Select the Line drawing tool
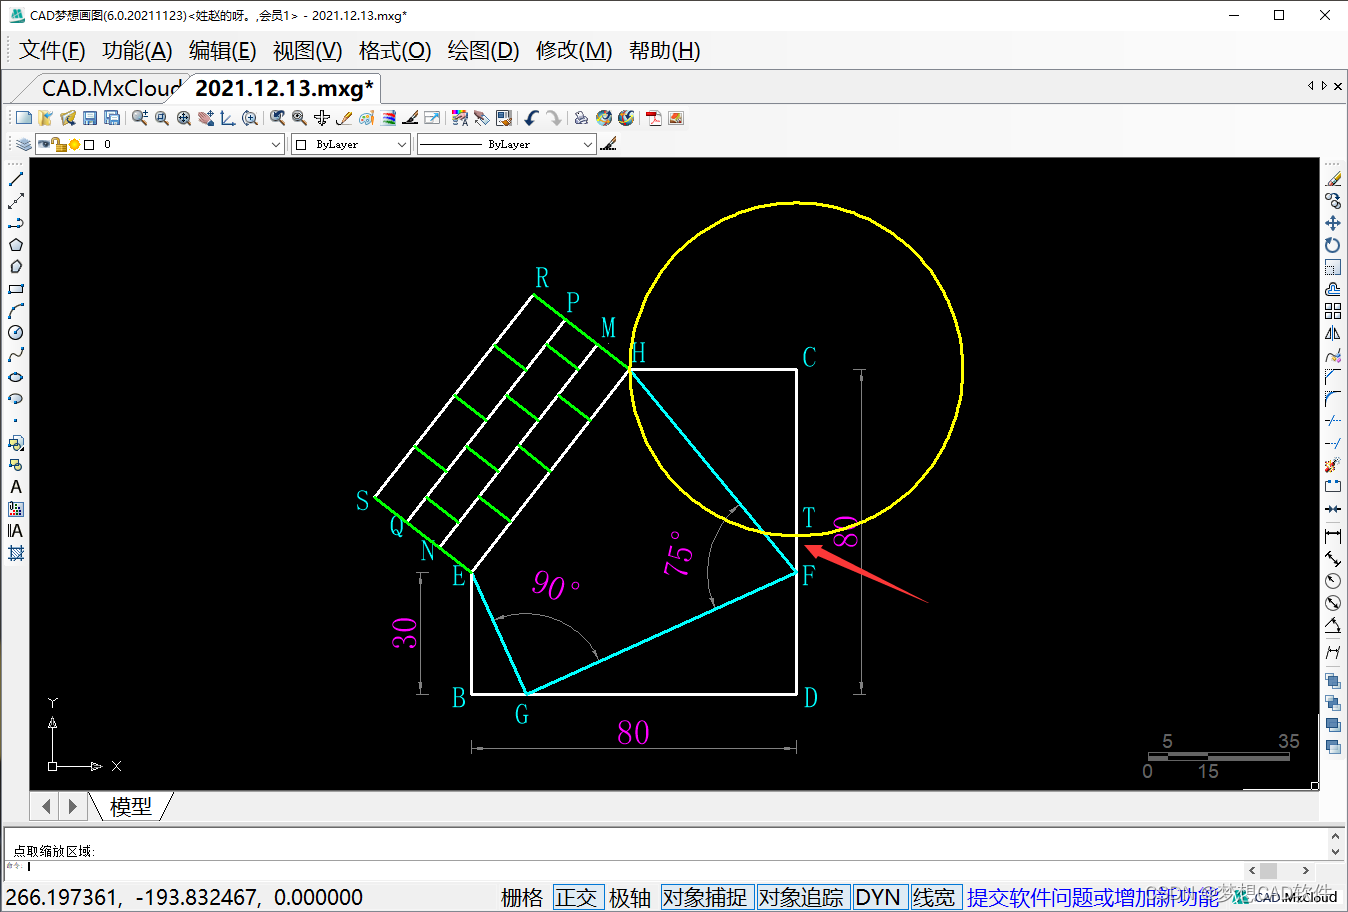 (x=16, y=179)
